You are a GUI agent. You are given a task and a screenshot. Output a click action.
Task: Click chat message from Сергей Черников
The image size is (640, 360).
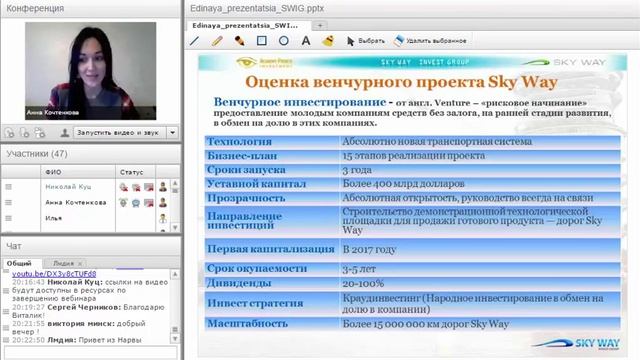tap(88, 311)
